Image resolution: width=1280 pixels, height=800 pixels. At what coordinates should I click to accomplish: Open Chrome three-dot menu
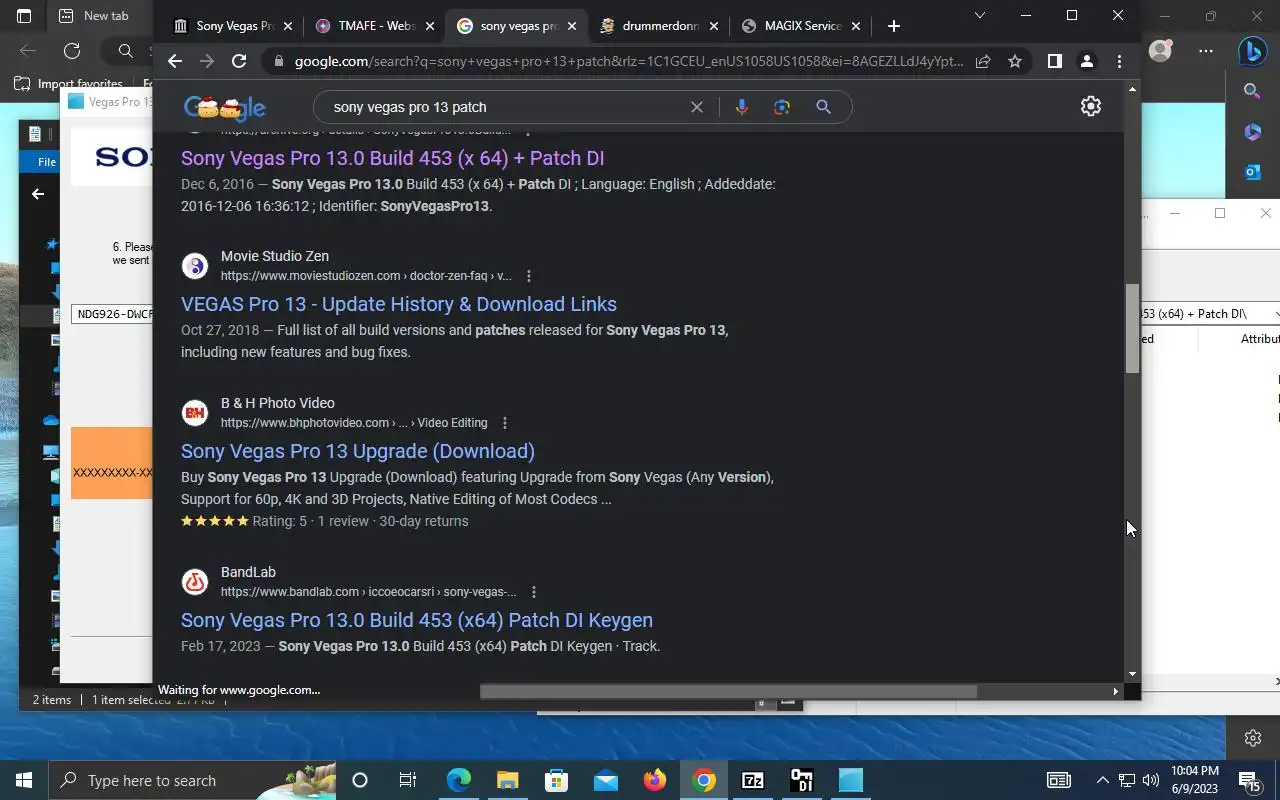1119,61
